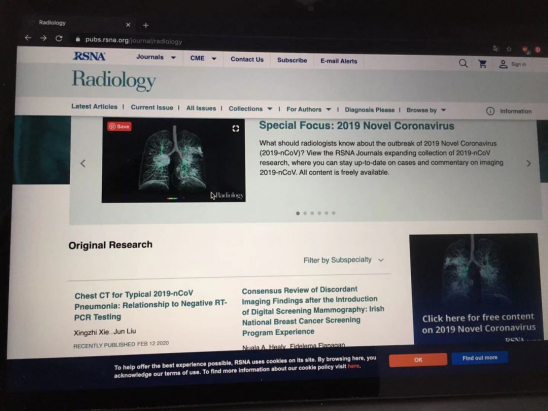The image size is (548, 411).
Task: Click the Information icon
Action: [x=490, y=111]
